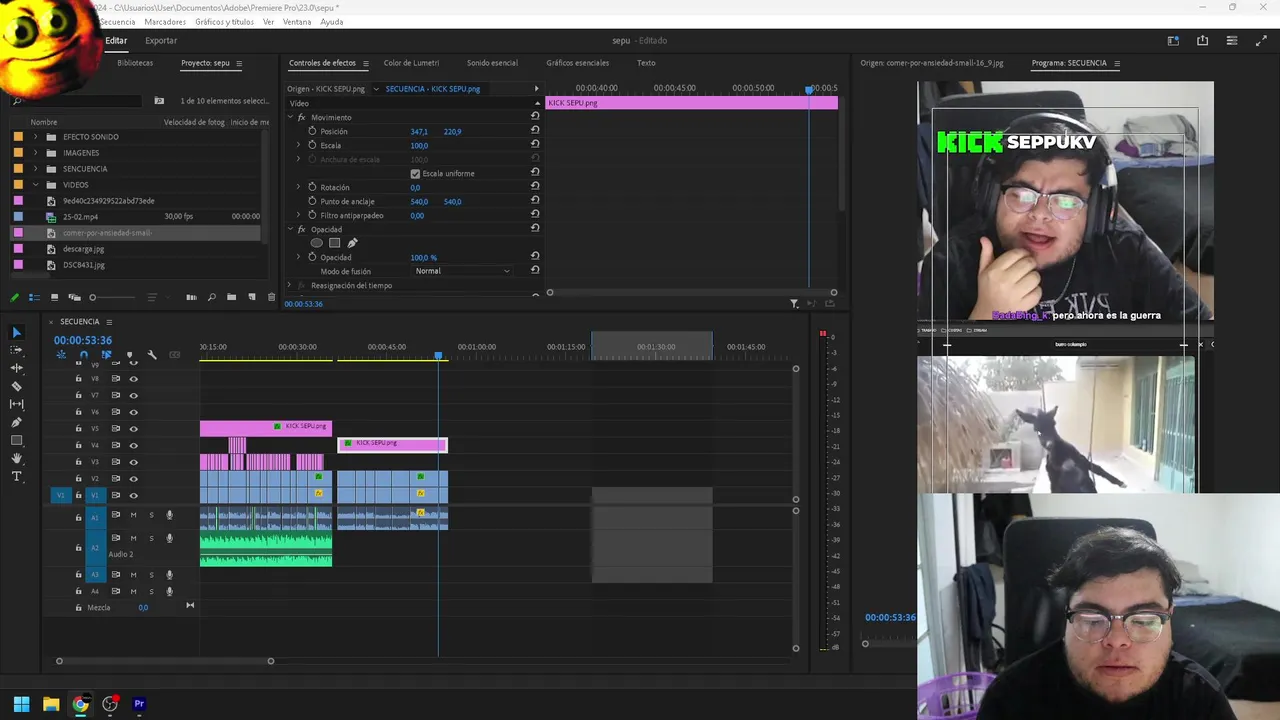Collapse the Movimiento effect group
Screen dimensions: 1280x720
point(290,117)
